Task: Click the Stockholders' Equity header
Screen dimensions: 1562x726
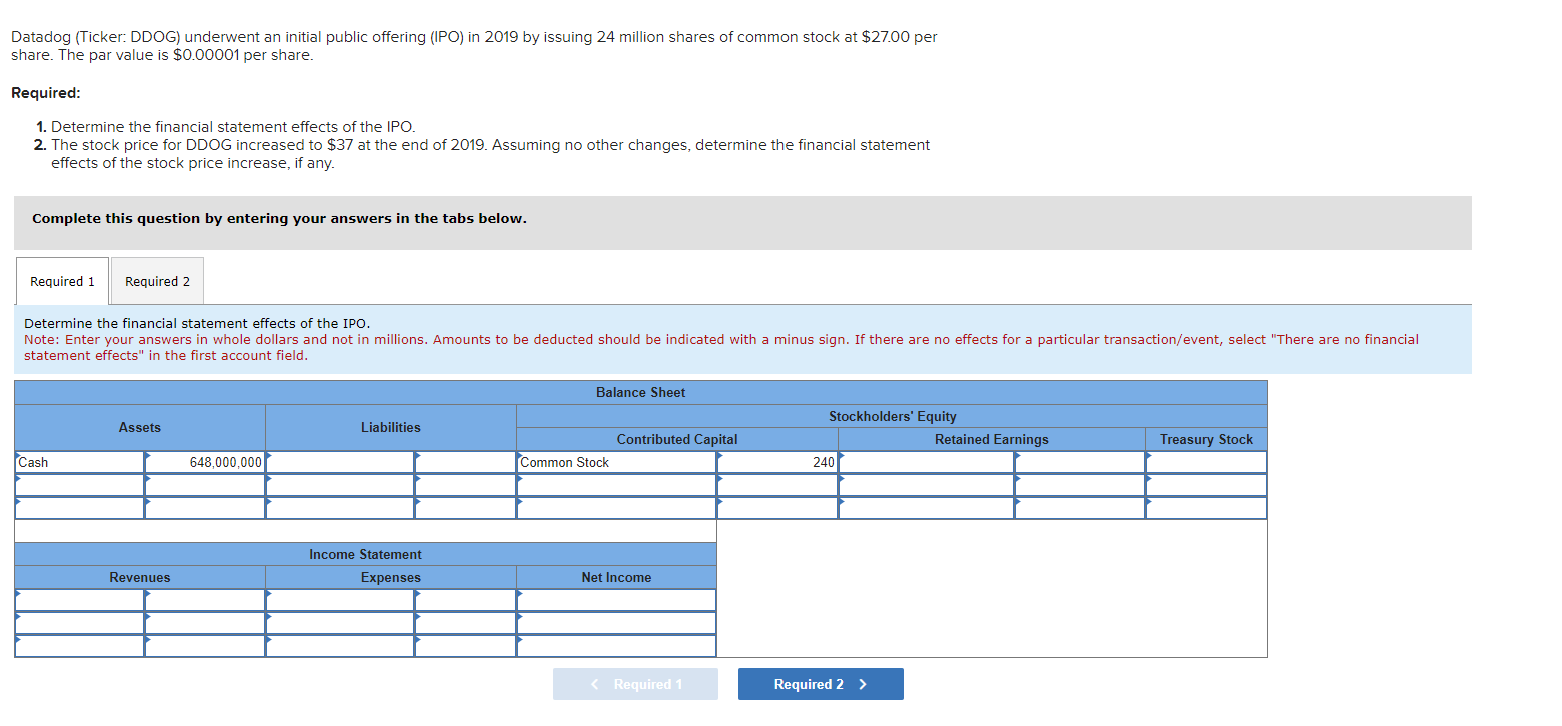Action: point(892,416)
